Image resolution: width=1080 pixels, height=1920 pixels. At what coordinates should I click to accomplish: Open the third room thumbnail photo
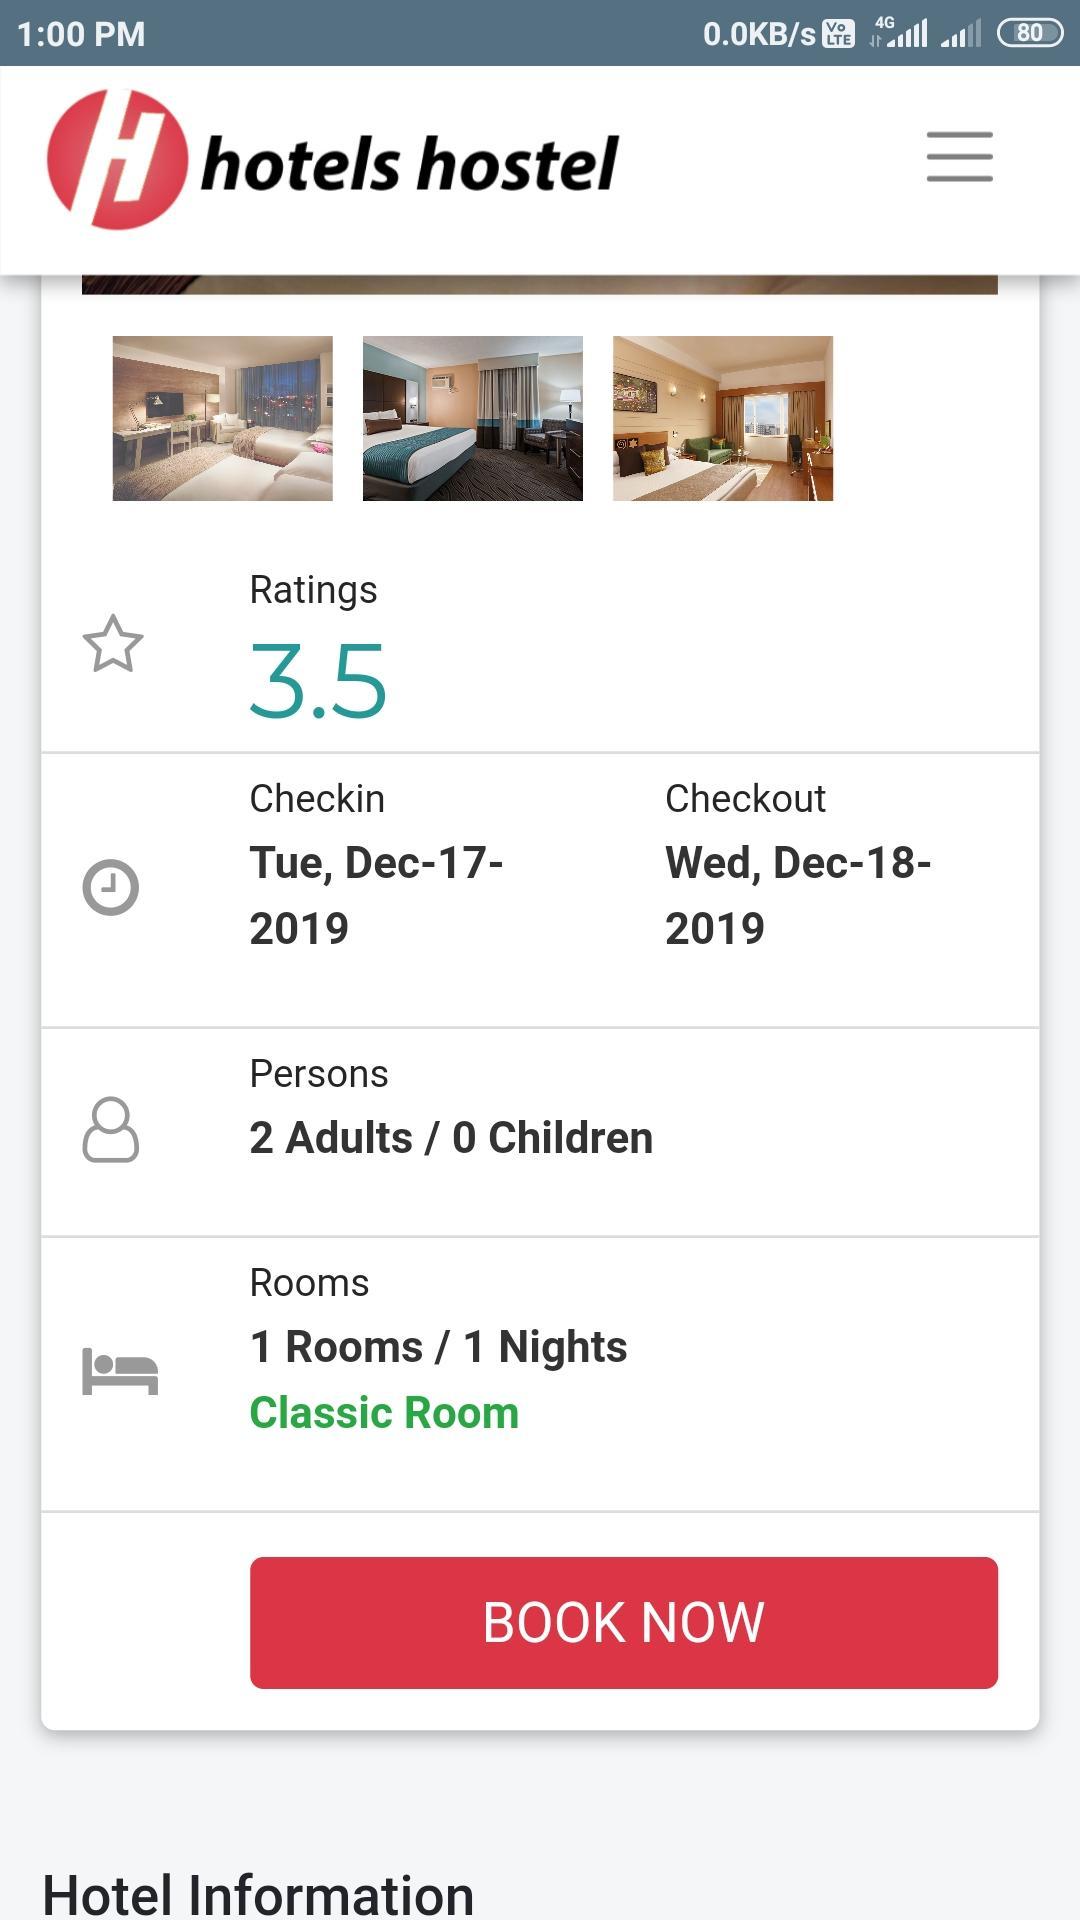coord(723,418)
